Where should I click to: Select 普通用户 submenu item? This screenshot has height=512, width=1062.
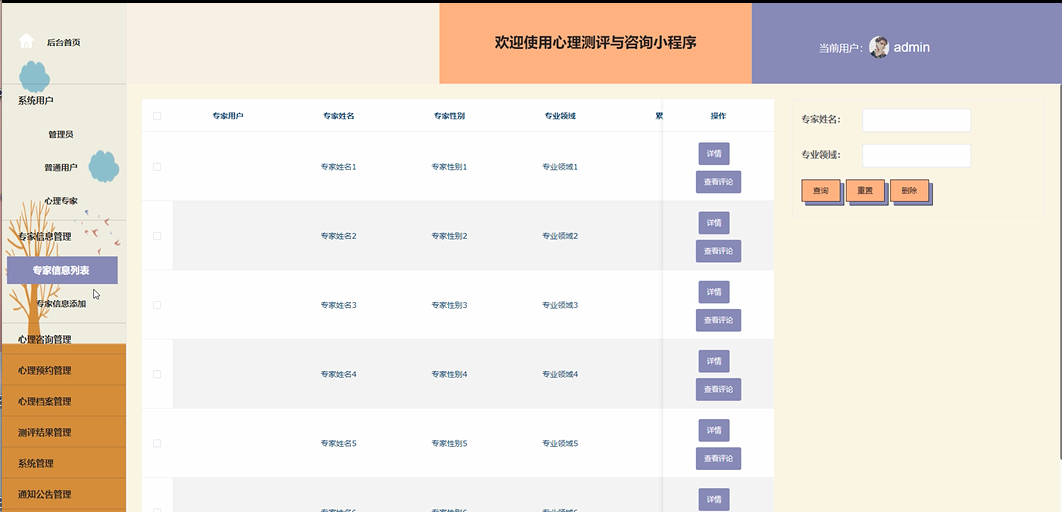(61, 168)
